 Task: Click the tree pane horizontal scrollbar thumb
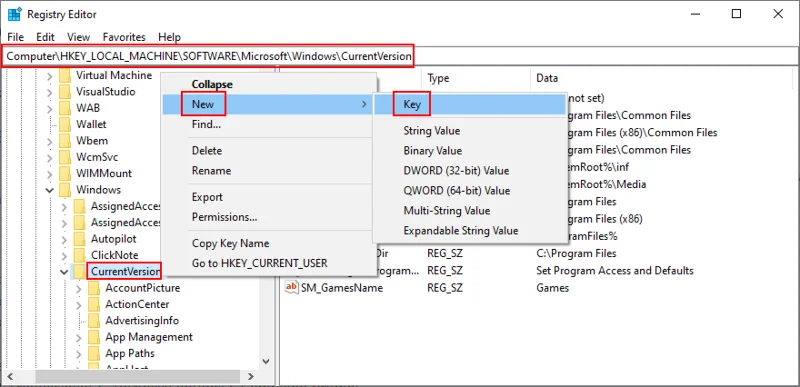tap(138, 377)
